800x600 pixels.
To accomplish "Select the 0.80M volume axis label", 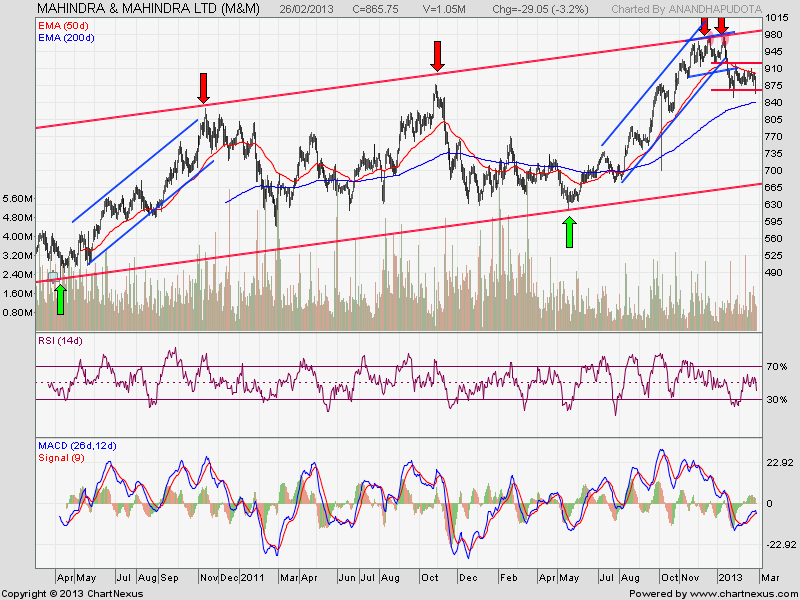I will pyautogui.click(x=18, y=312).
